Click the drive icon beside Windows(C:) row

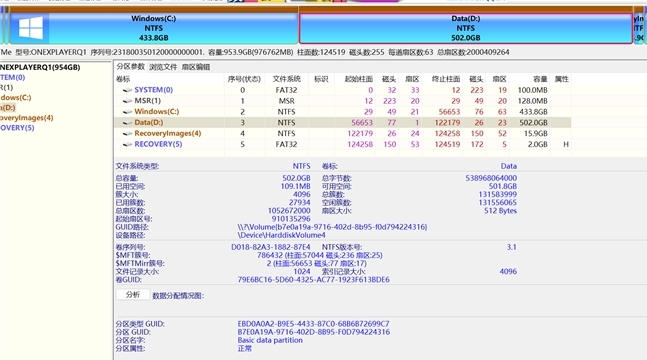[127, 111]
